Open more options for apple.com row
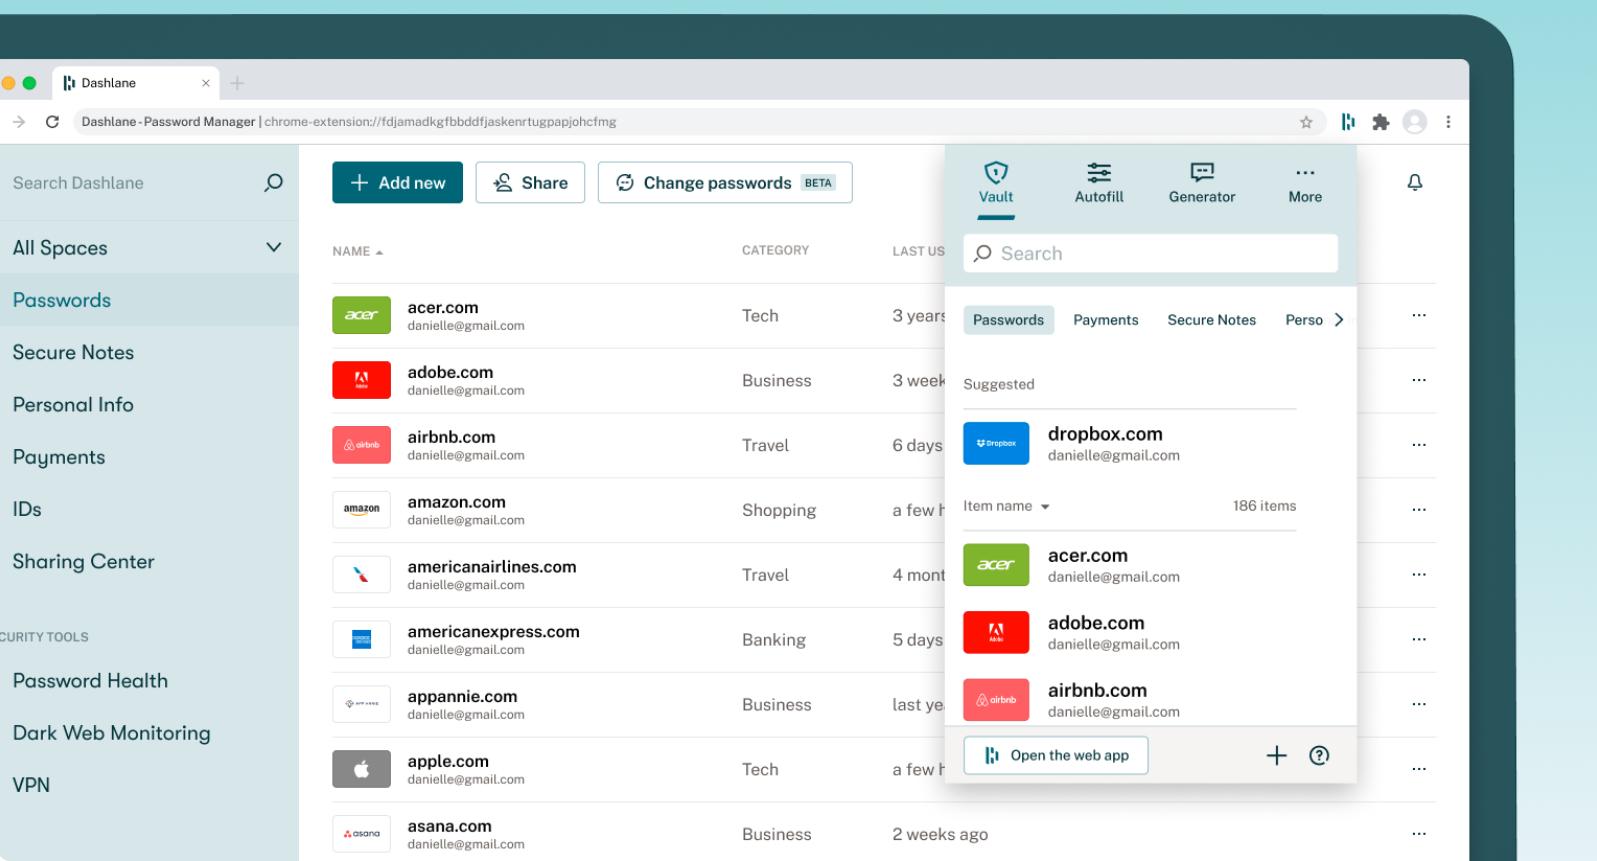The image size is (1597, 861). pyautogui.click(x=1419, y=769)
